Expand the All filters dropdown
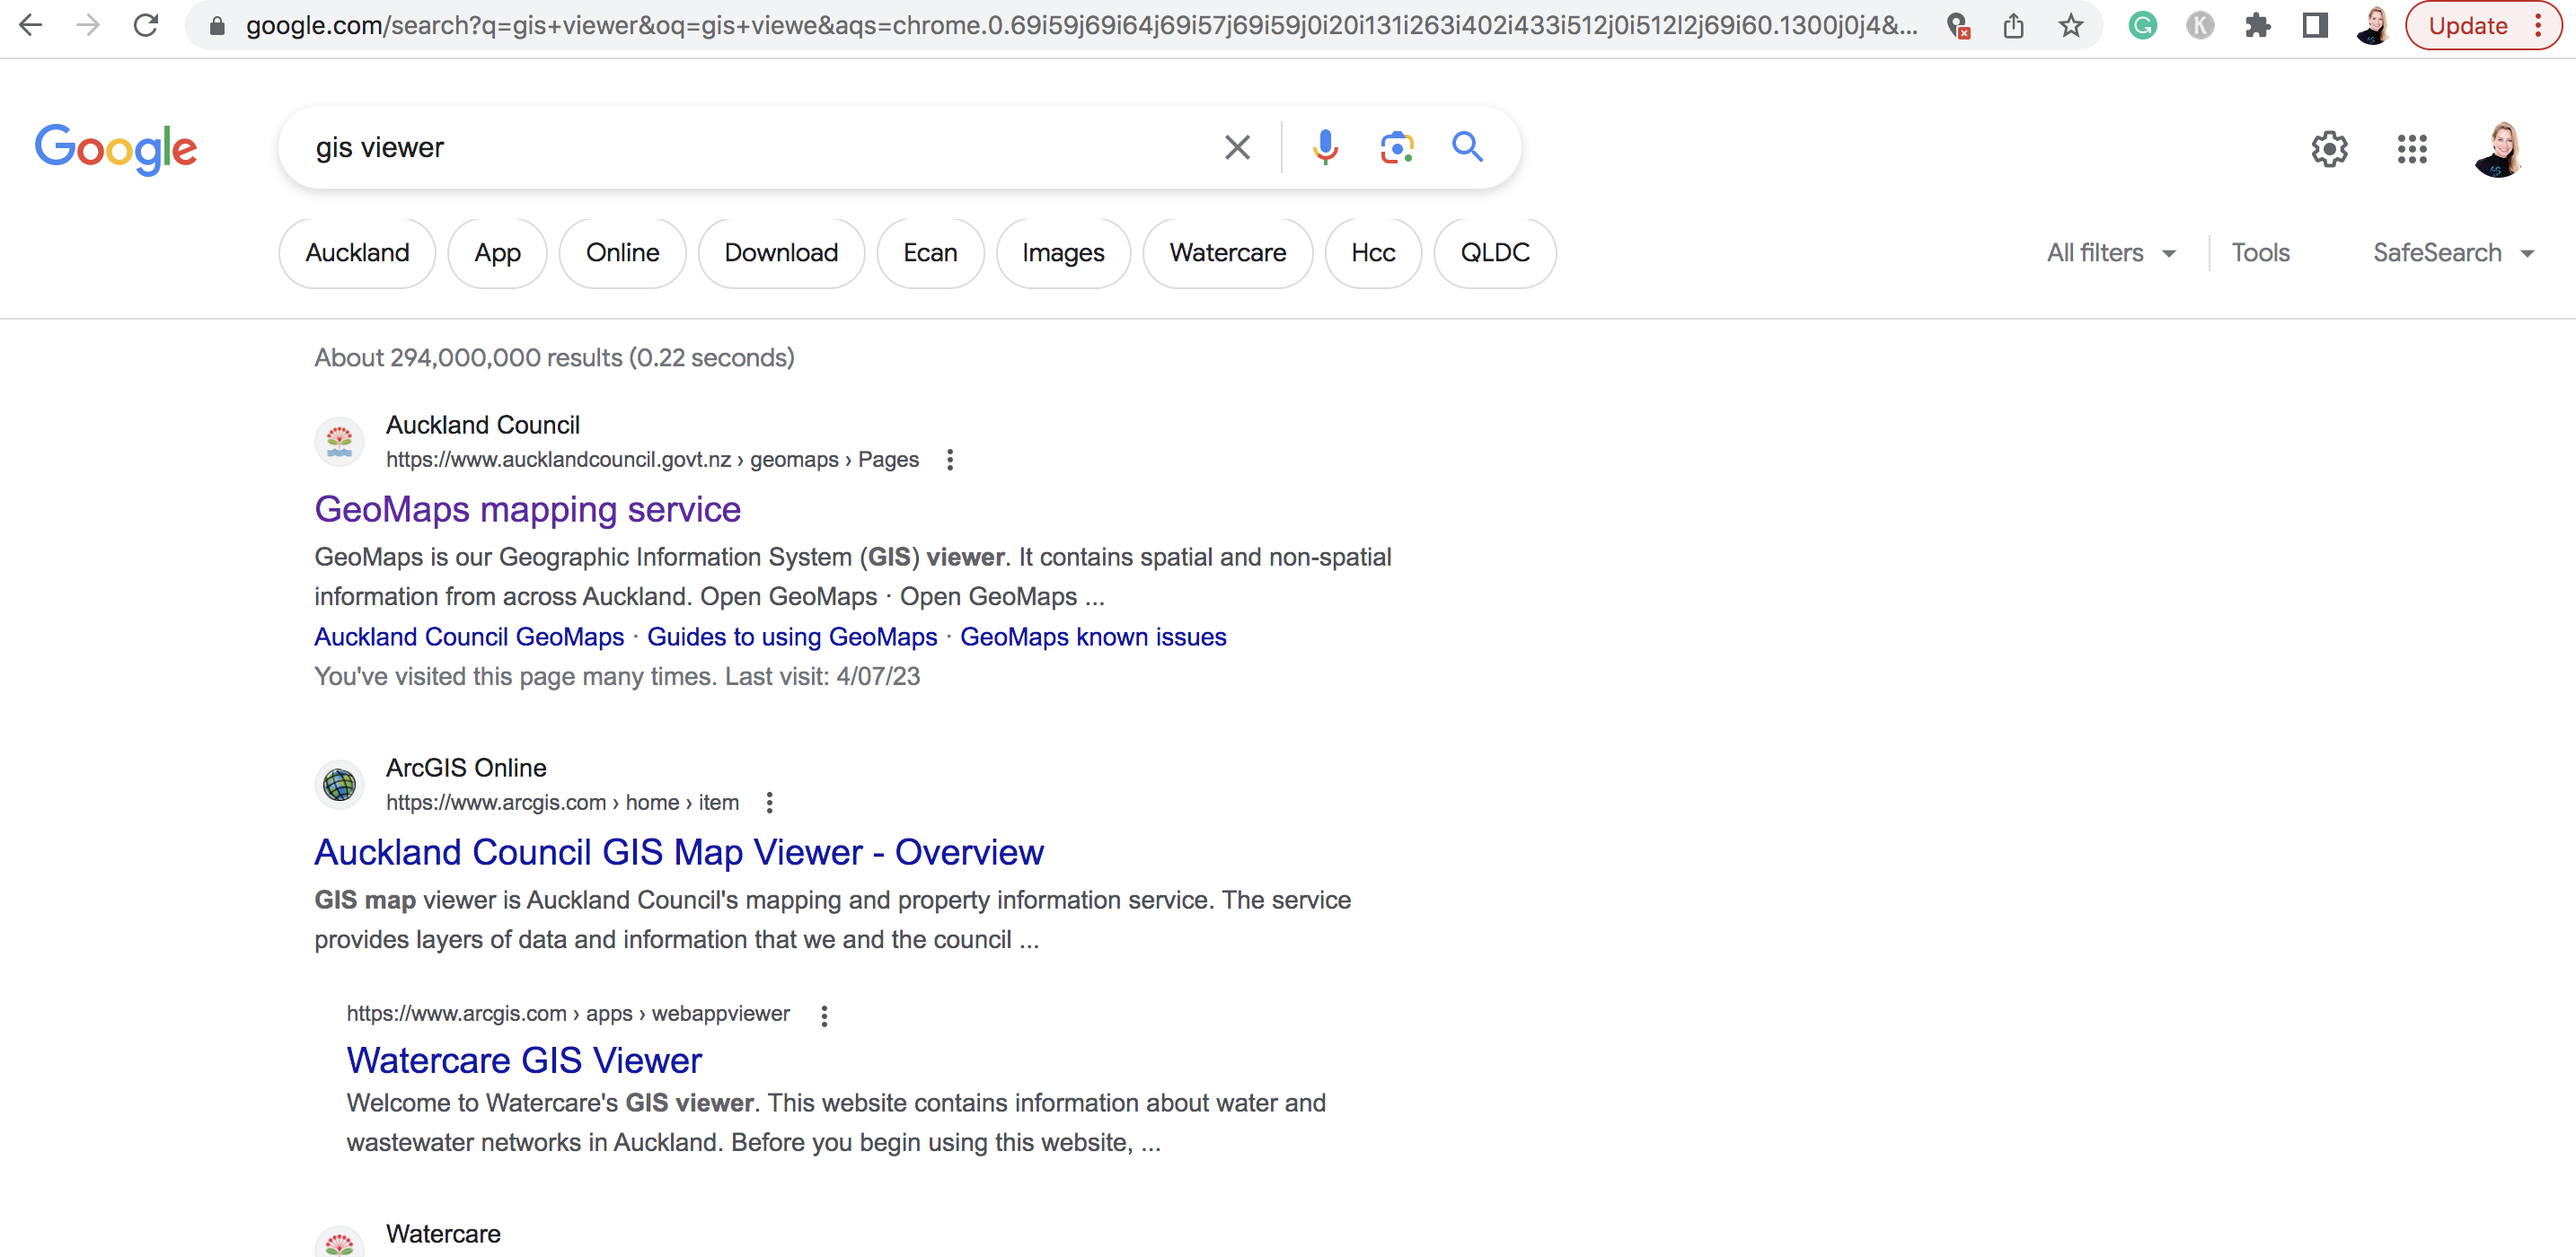 pos(2111,253)
